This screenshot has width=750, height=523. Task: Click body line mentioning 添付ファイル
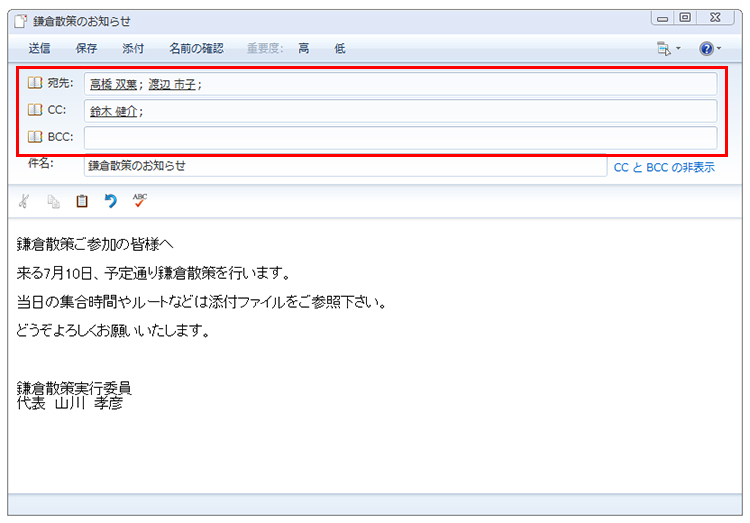[201, 302]
